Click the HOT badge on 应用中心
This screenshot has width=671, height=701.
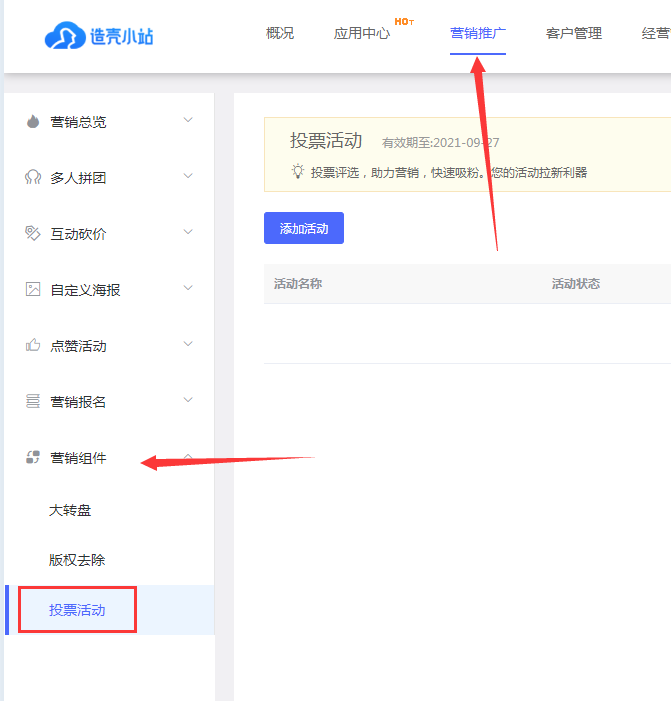coord(404,21)
